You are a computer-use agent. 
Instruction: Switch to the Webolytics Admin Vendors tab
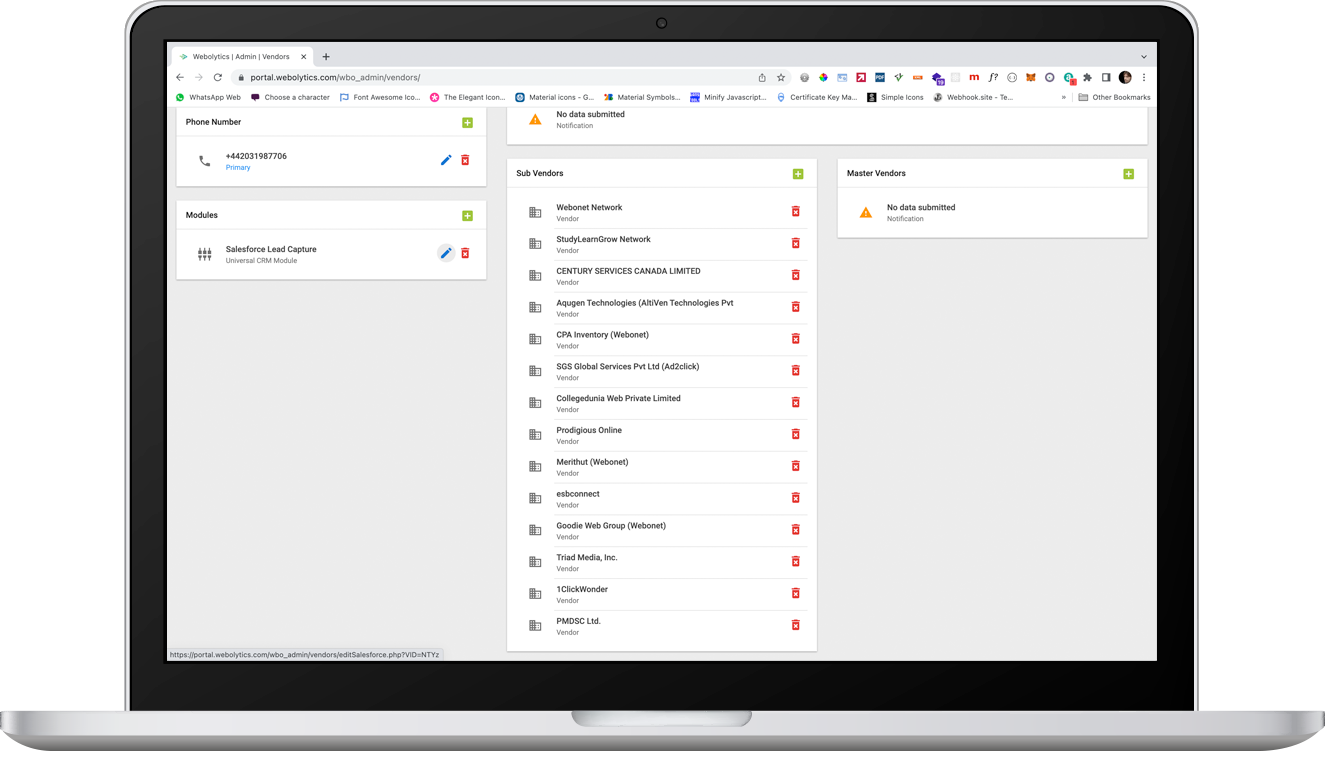click(x=240, y=56)
